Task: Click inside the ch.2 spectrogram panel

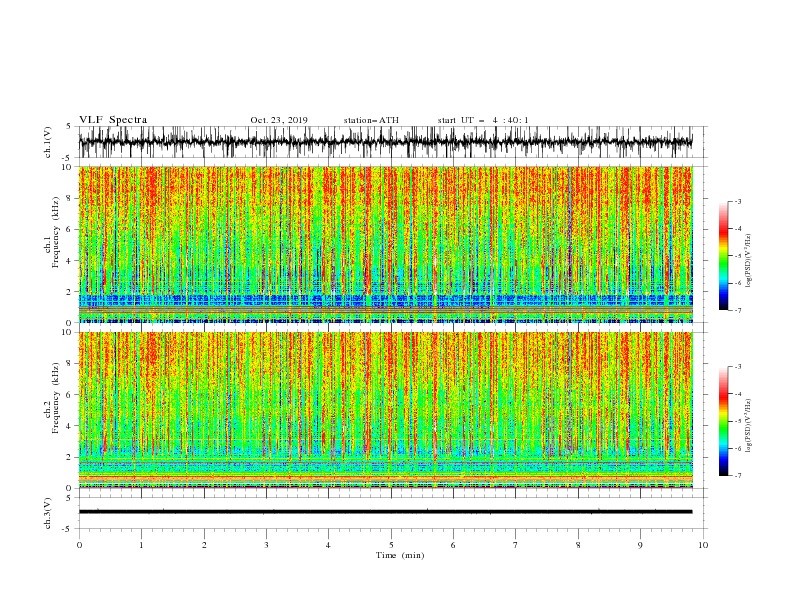Action: click(386, 410)
